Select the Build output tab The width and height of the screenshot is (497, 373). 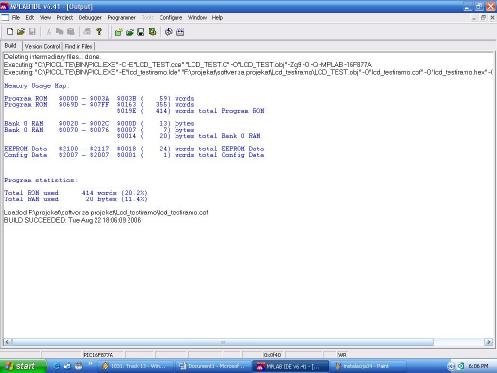[x=10, y=46]
